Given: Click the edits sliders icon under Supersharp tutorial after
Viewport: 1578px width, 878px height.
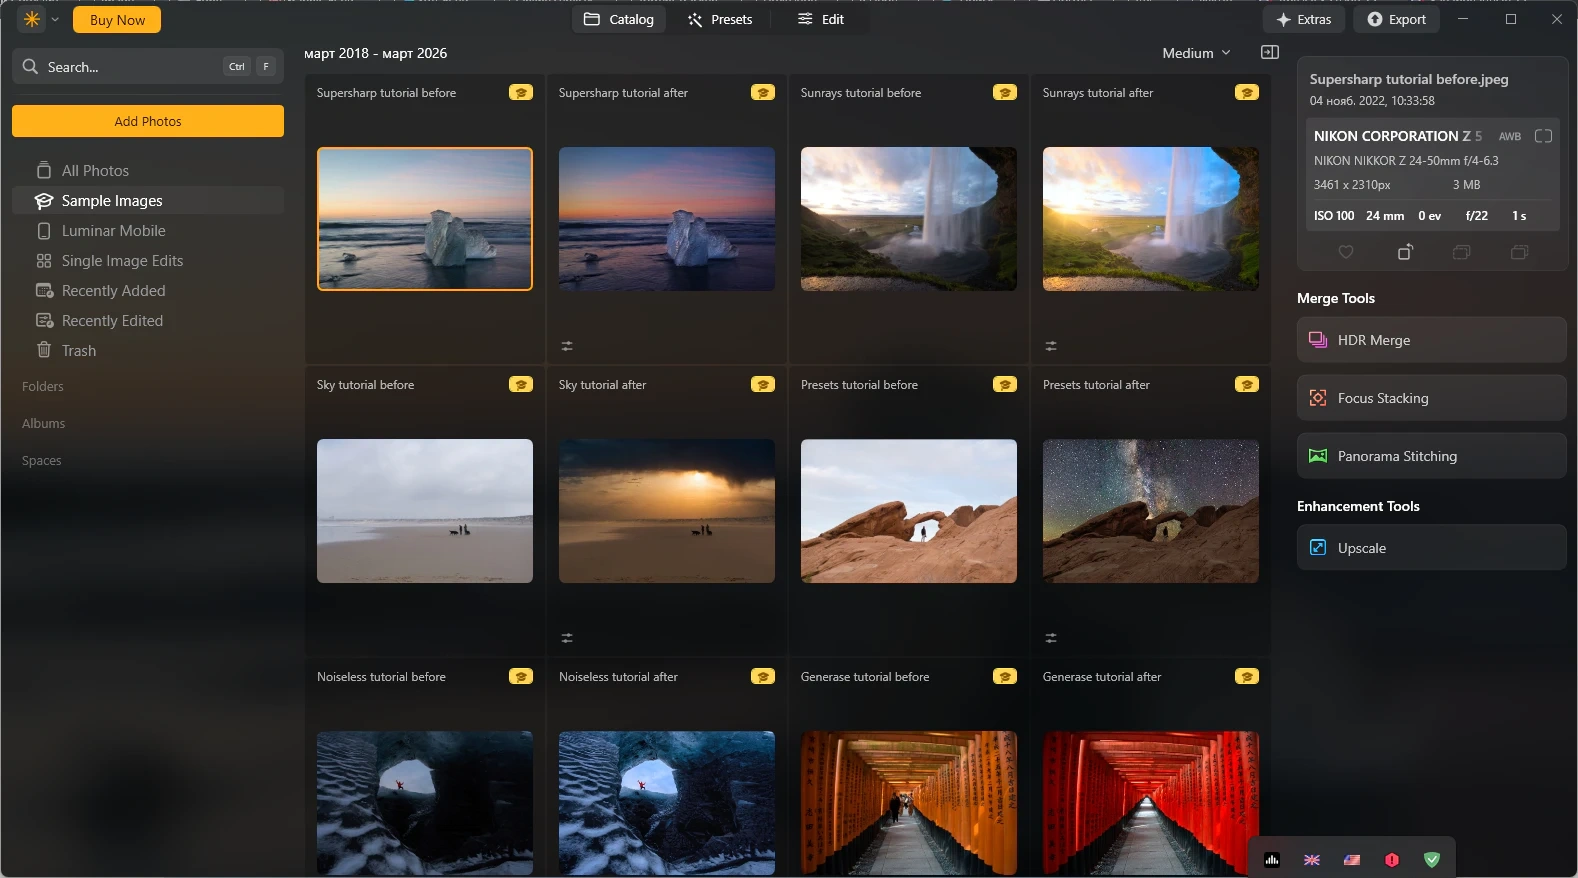Looking at the screenshot, I should (567, 346).
